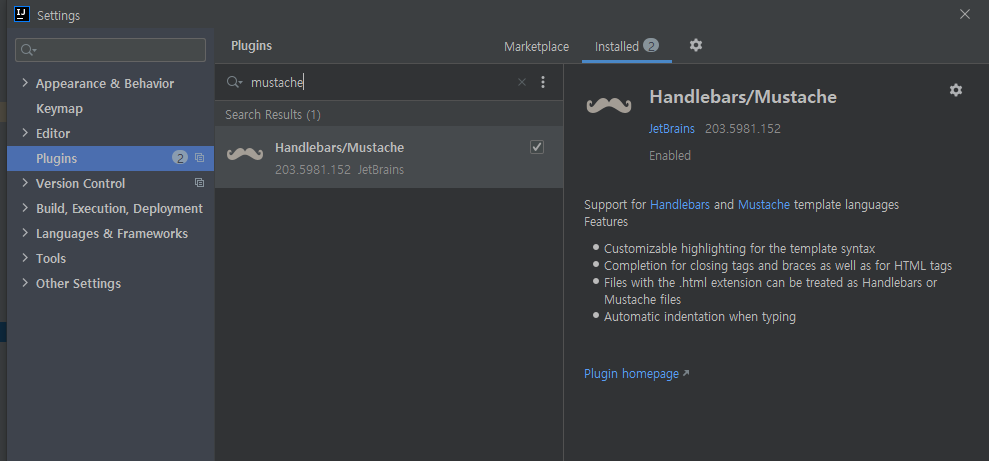Screen dimensions: 989x461
Task: Click the version 203.5981.152 in the details pane
Action: coord(742,129)
